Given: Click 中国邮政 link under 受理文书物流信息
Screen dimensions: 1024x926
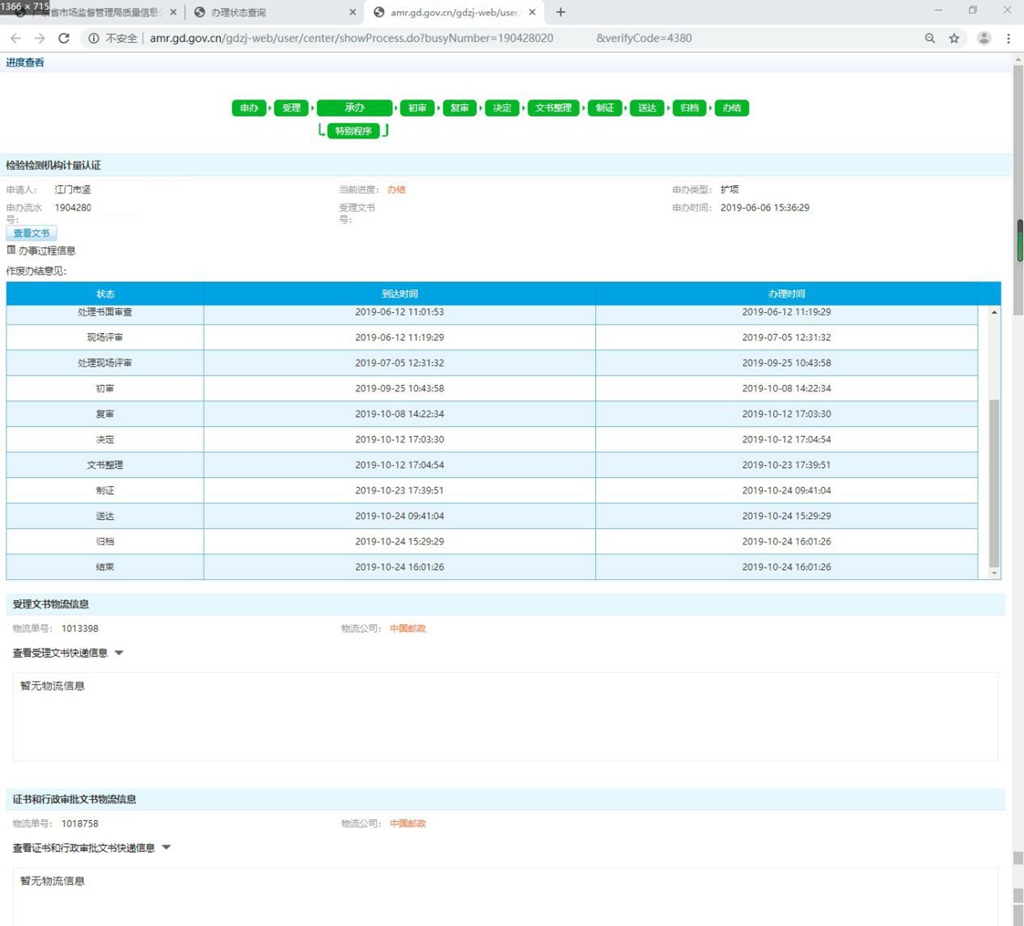Looking at the screenshot, I should point(408,629).
